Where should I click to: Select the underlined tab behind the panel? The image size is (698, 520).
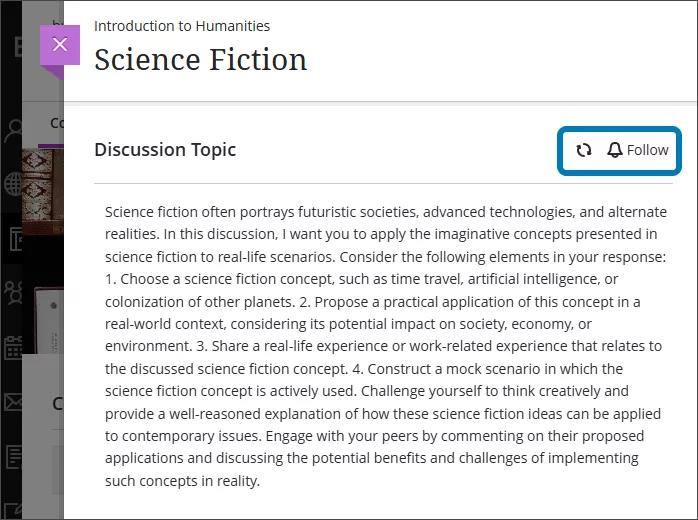56,124
